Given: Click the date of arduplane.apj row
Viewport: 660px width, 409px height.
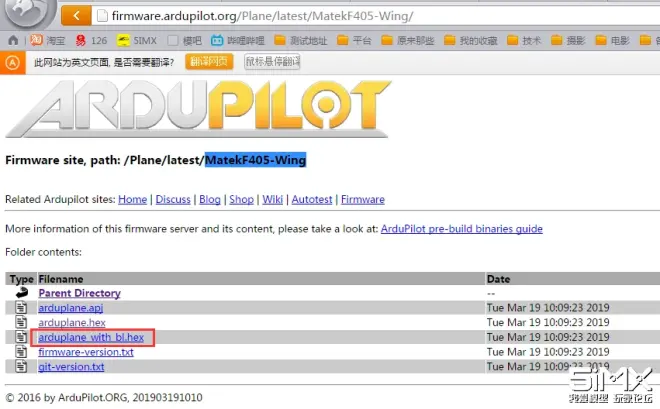Looking at the screenshot, I should pyautogui.click(x=548, y=308).
